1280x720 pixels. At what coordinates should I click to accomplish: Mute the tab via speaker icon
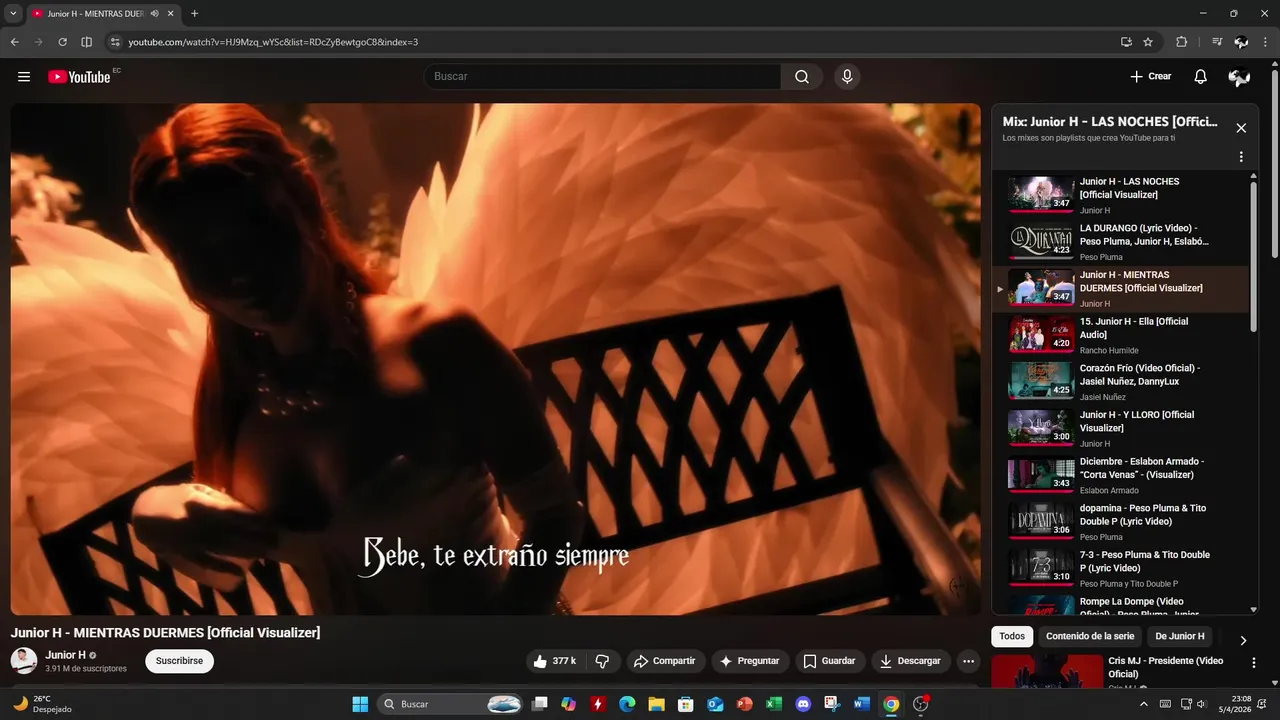click(154, 14)
